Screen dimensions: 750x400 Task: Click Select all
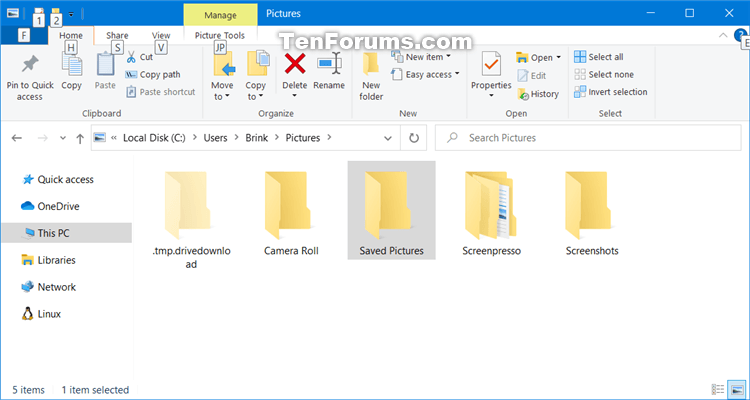coord(598,57)
